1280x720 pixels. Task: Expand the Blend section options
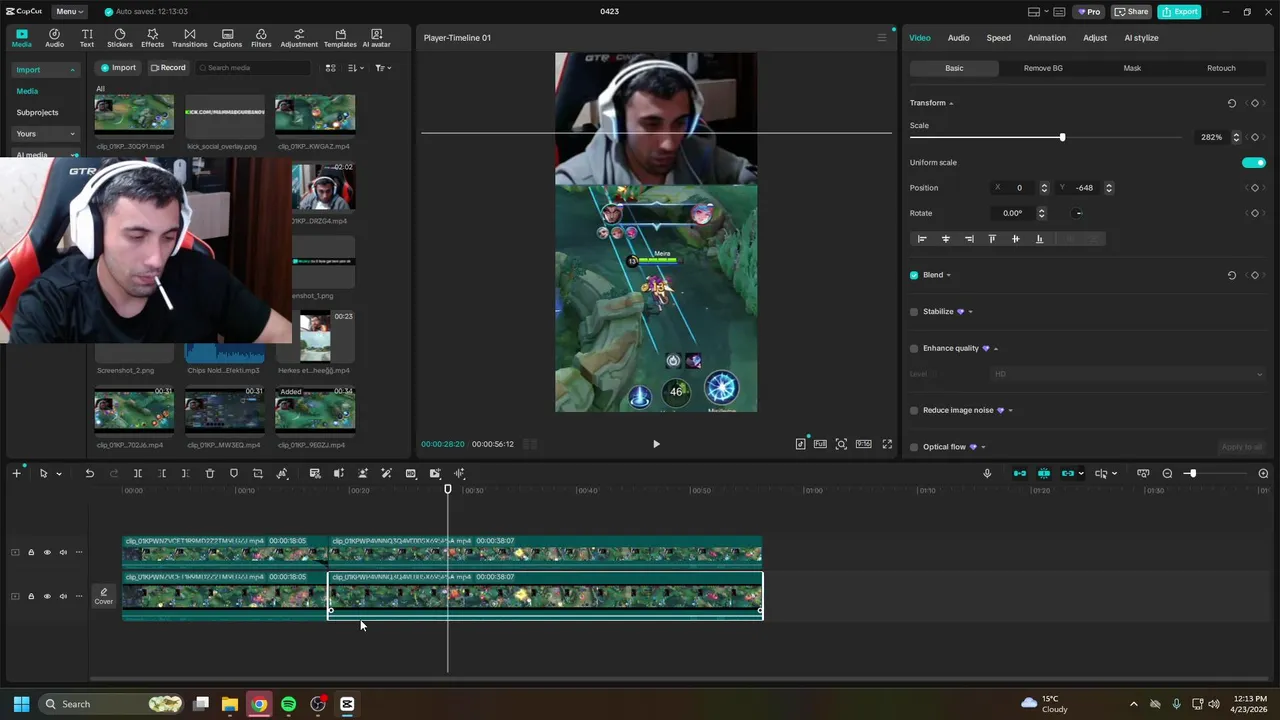pyautogui.click(x=948, y=275)
